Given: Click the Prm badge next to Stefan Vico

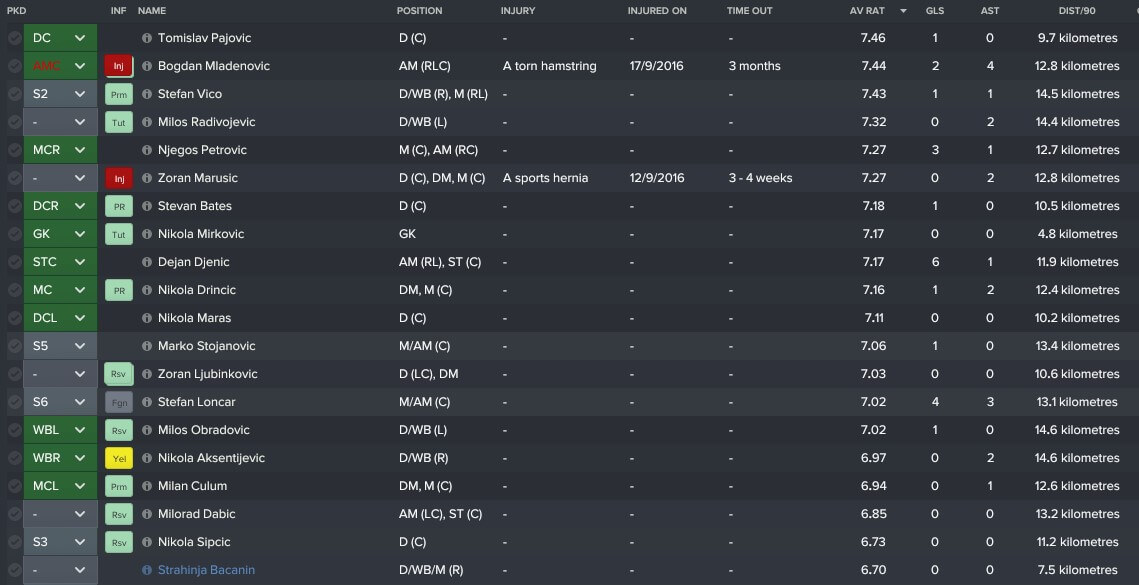Looking at the screenshot, I should click(118, 94).
